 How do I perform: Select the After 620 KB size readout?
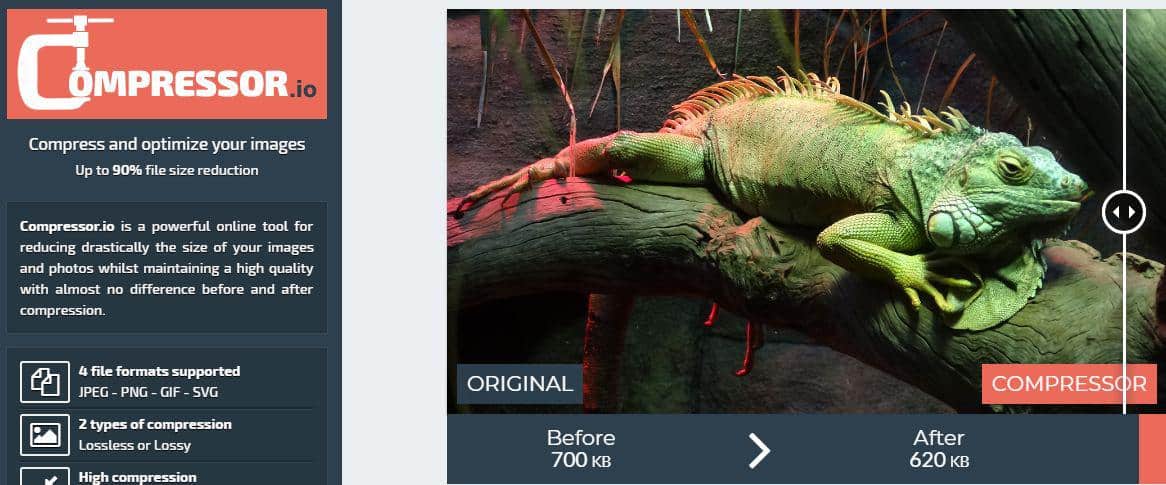coord(939,449)
